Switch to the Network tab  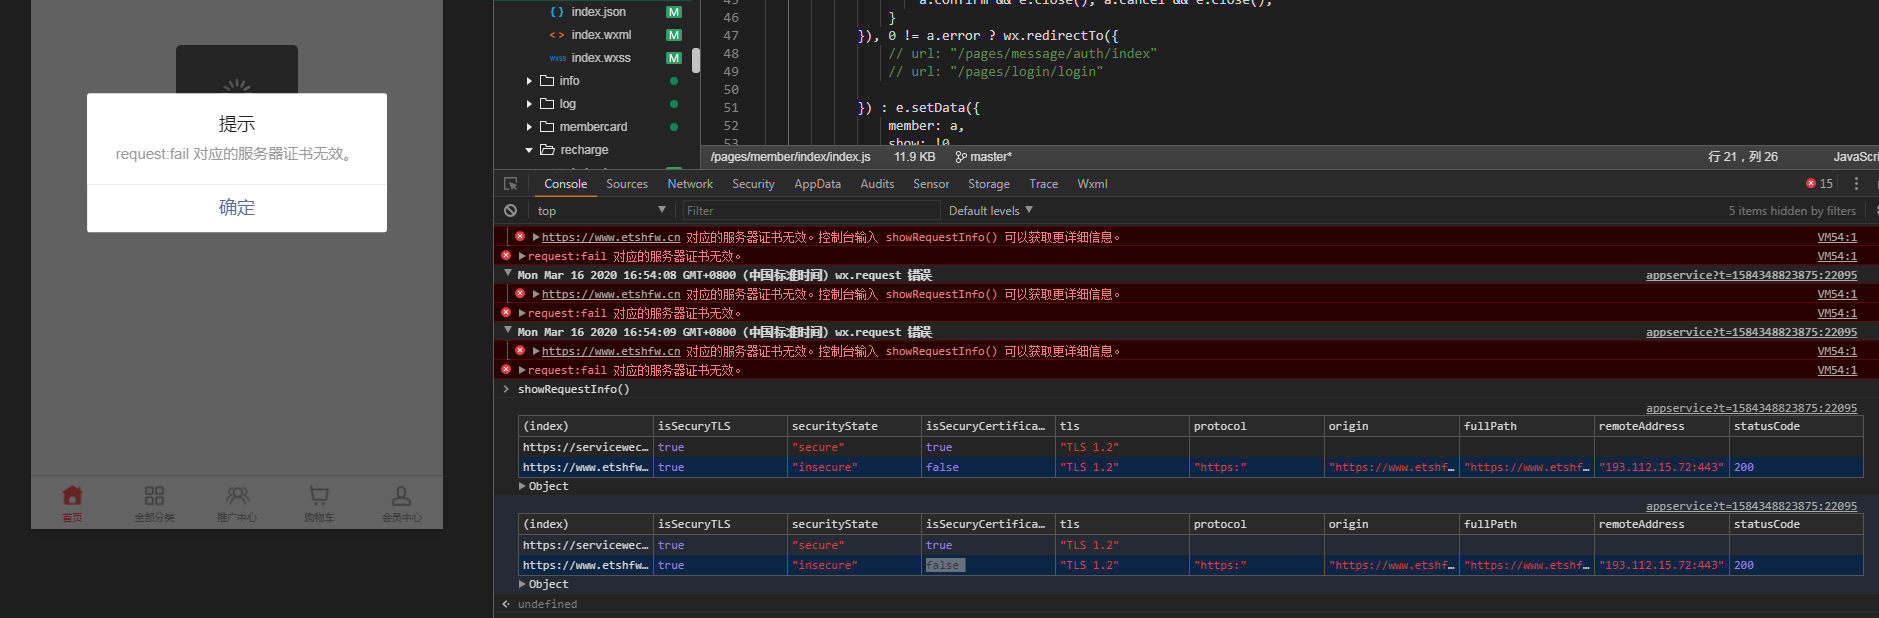point(690,184)
